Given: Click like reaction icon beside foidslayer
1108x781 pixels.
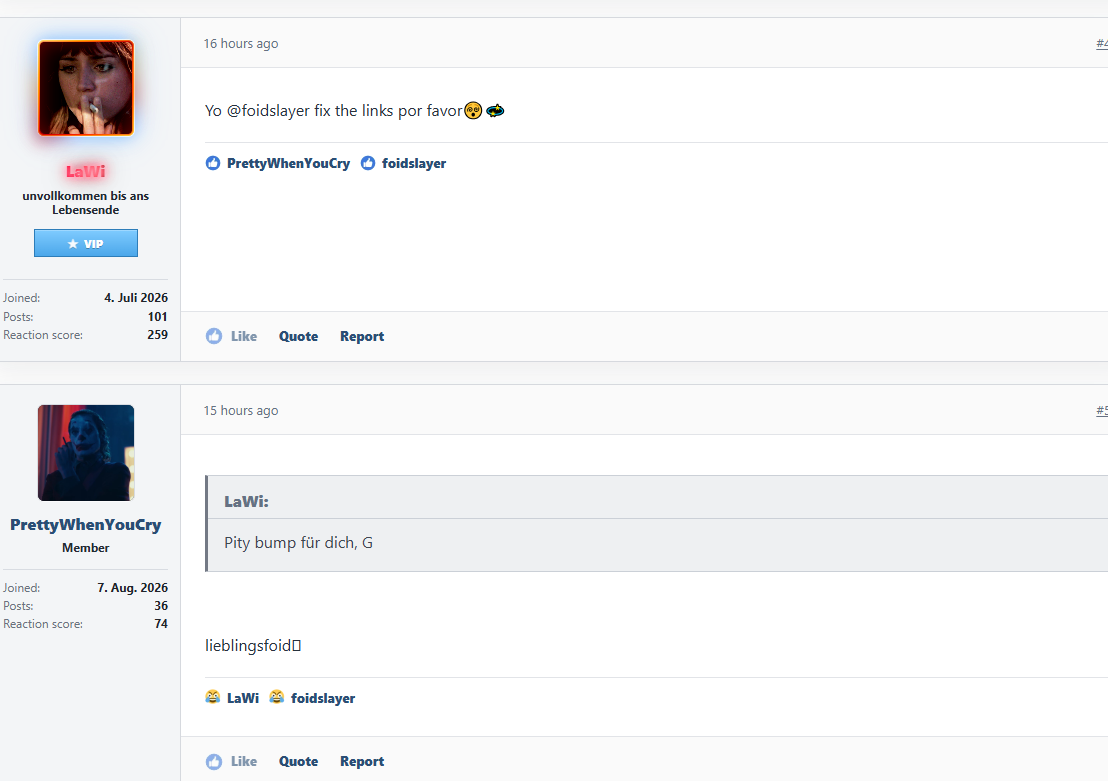Looking at the screenshot, I should pyautogui.click(x=368, y=163).
